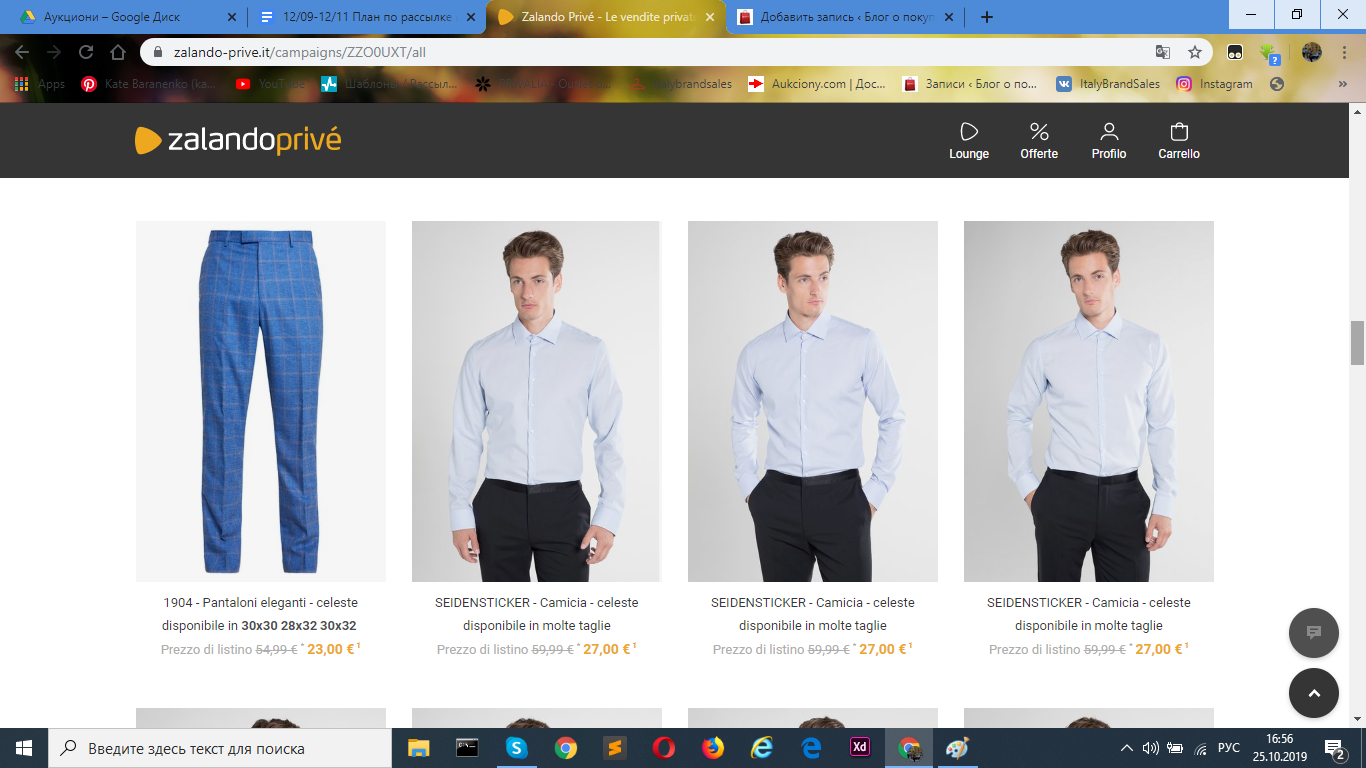The height and width of the screenshot is (768, 1366).
Task: Open the Записи ‹ Блог bookmark
Action: coord(970,84)
